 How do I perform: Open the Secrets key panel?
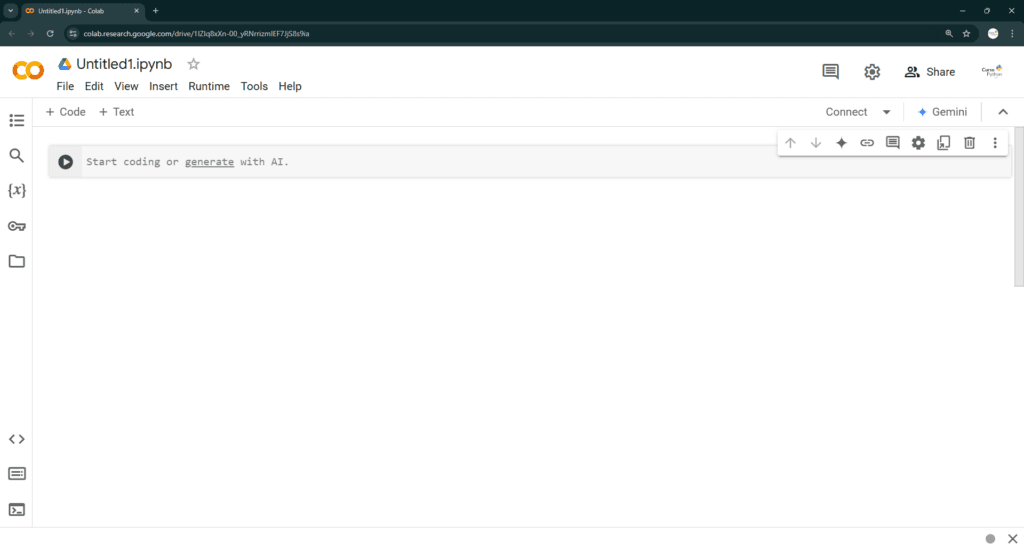[x=16, y=226]
